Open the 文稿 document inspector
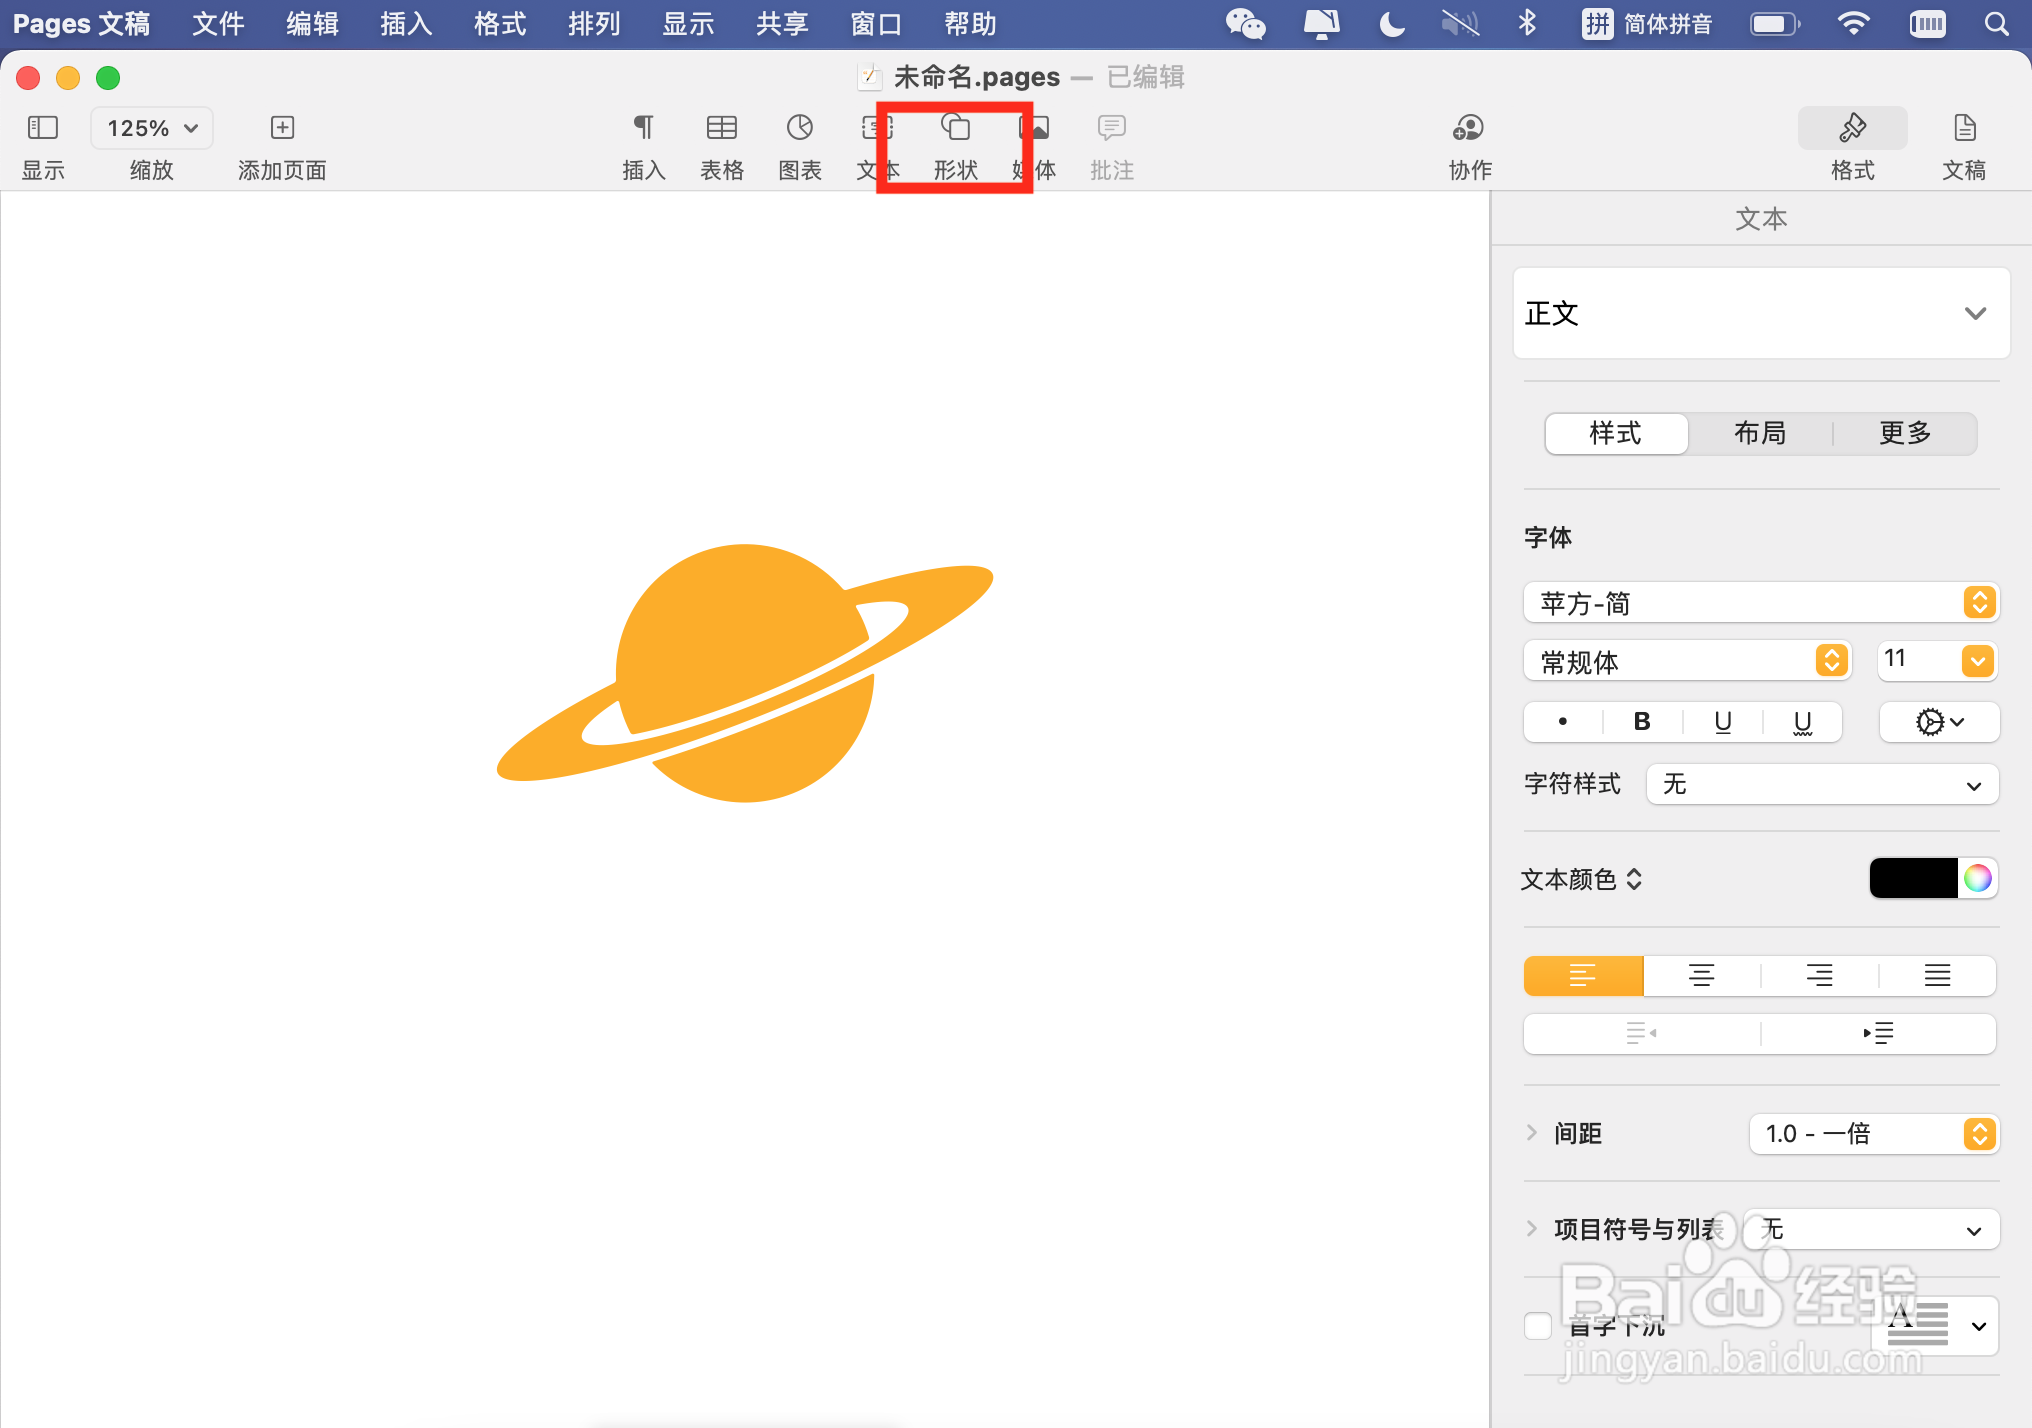The width and height of the screenshot is (2032, 1428). (x=1964, y=128)
